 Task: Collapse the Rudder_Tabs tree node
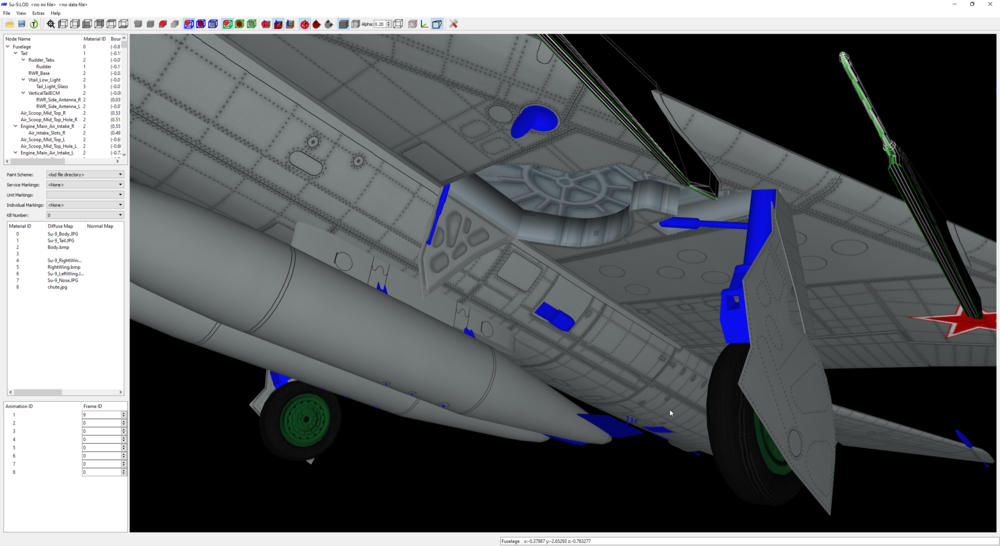click(24, 60)
